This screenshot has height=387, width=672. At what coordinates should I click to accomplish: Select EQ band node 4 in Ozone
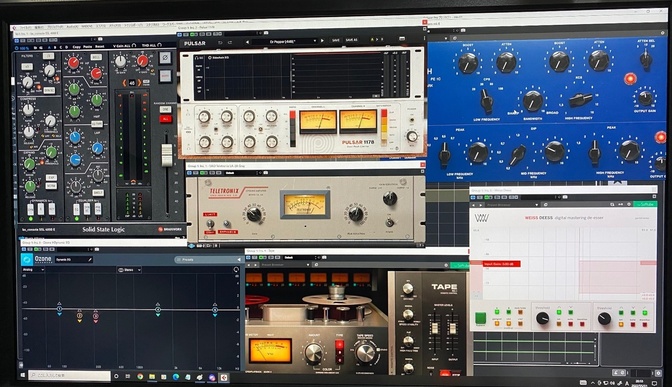158,309
